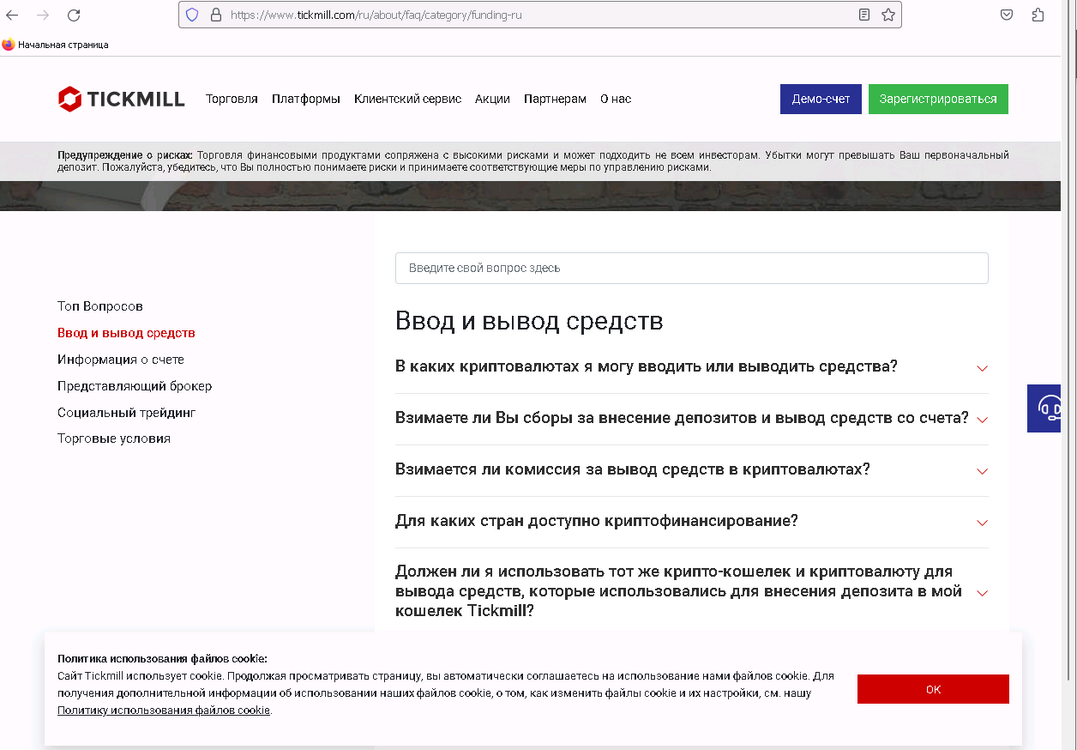Reload the page with refresh icon
Screen dimensions: 1077x750
click(x=74, y=14)
